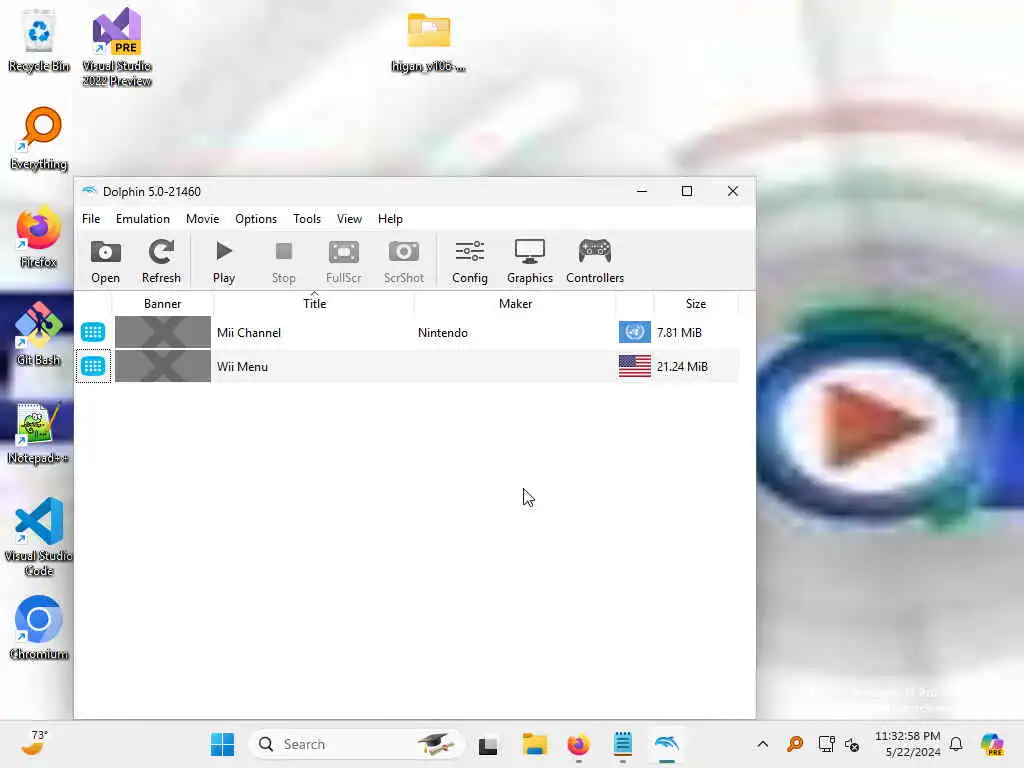The width and height of the screenshot is (1024, 768).
Task: Select the Git Bash desktop shortcut
Action: 39,334
